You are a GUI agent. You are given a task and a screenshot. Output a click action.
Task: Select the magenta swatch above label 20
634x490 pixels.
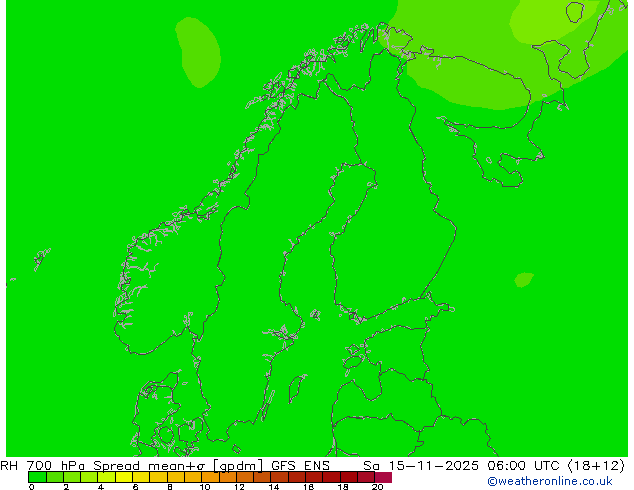point(383,477)
